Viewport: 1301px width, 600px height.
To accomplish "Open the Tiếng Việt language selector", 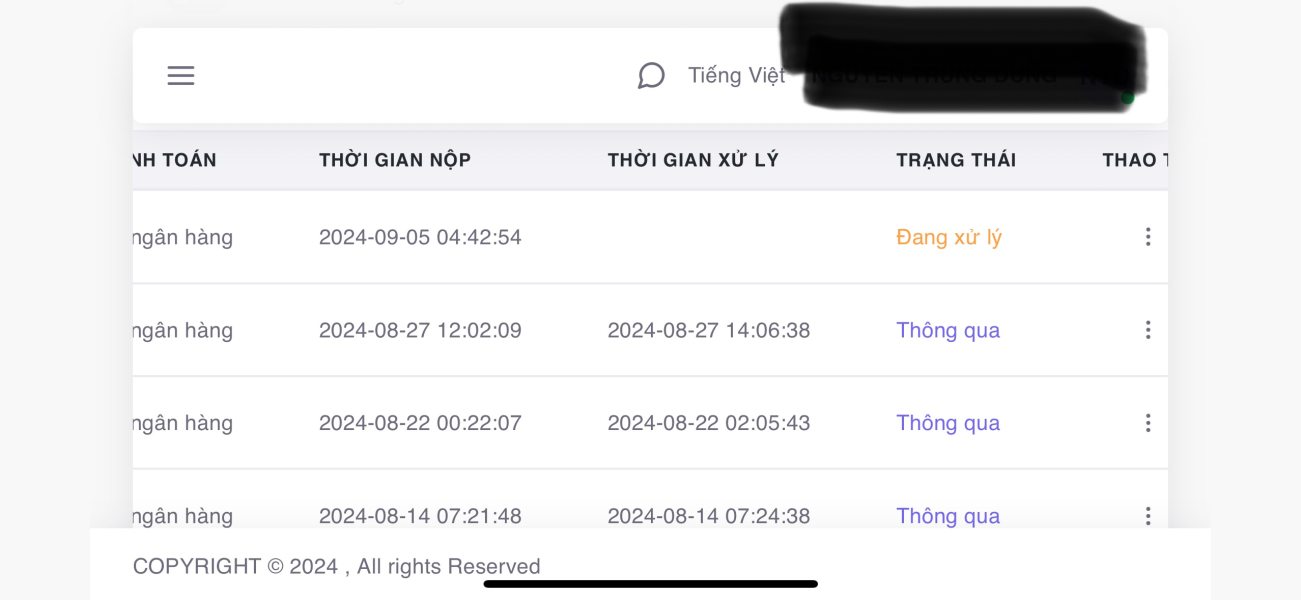I will 736,76.
